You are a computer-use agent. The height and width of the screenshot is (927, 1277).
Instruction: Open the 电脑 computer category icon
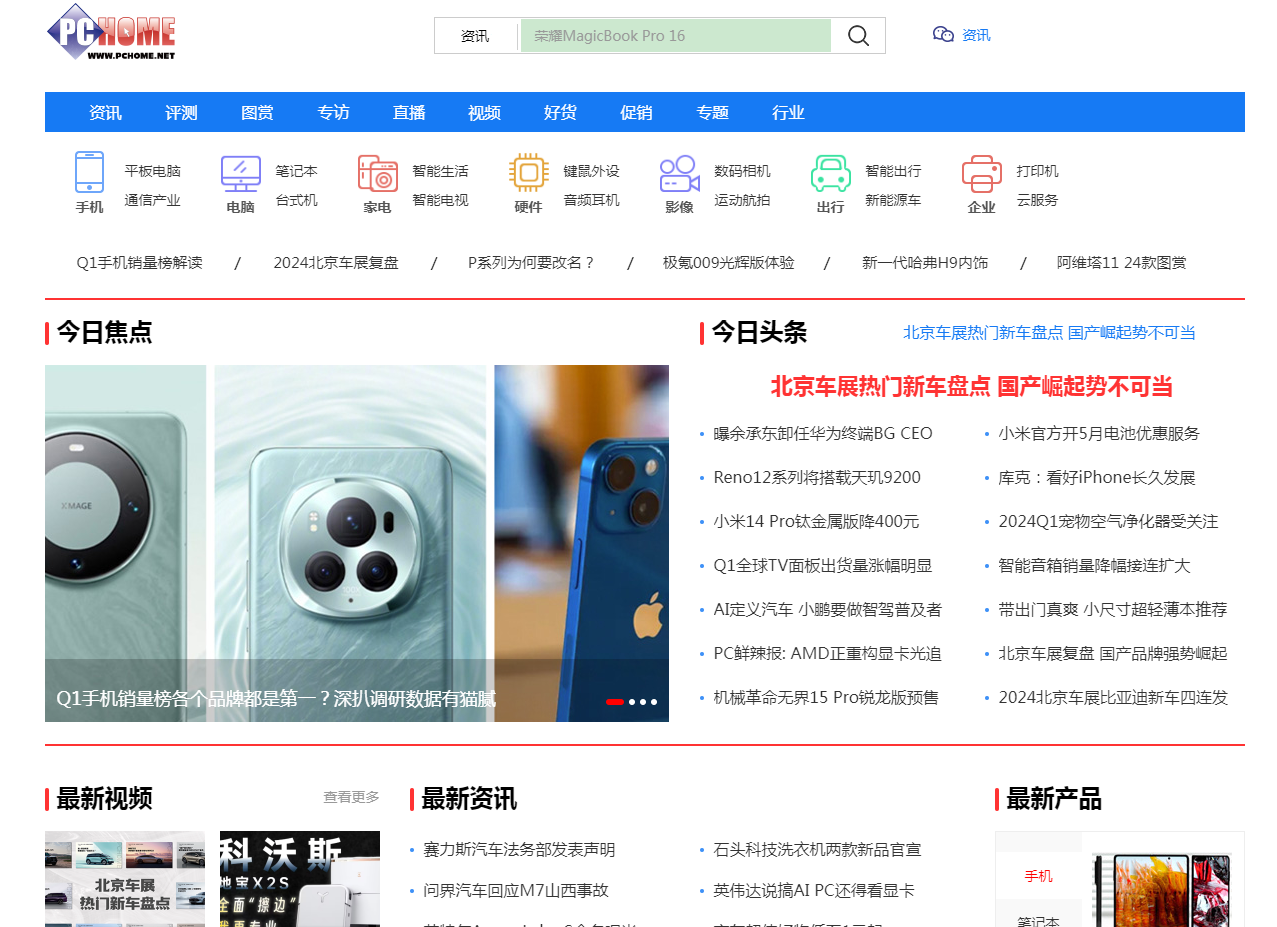pyautogui.click(x=240, y=174)
